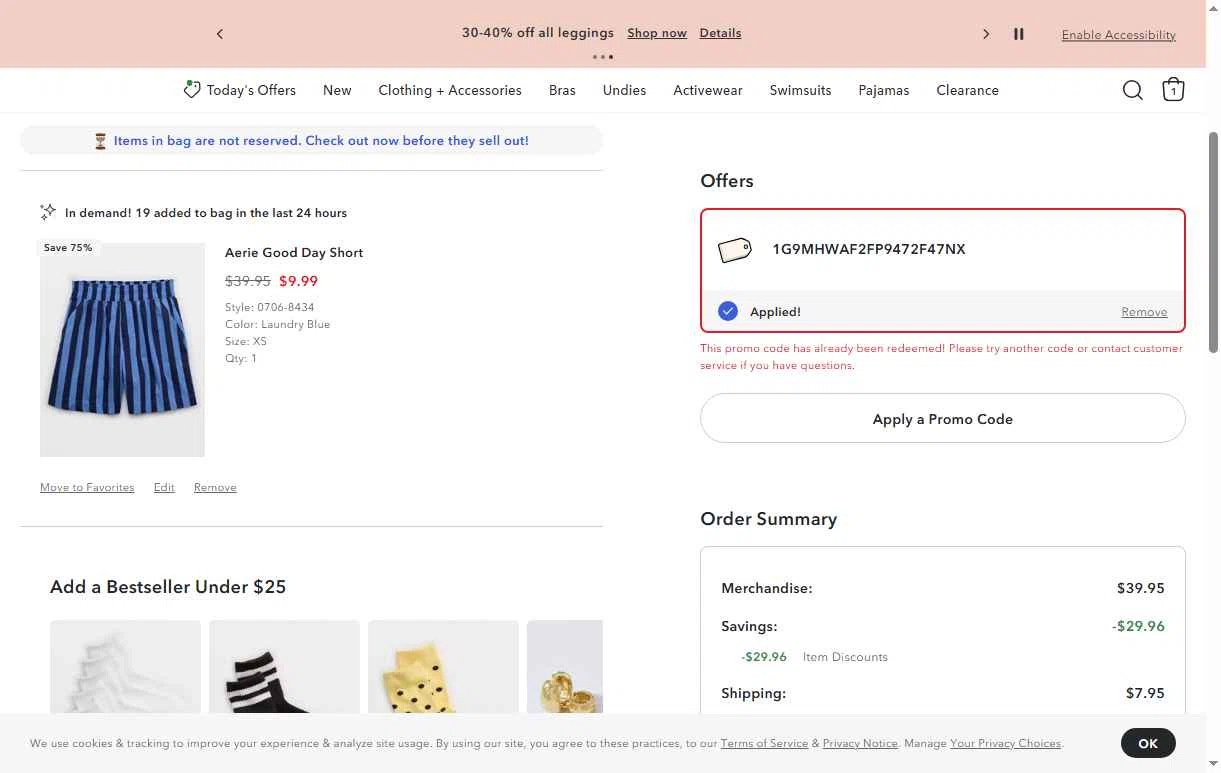Open the Swimsuits menu

coord(800,90)
